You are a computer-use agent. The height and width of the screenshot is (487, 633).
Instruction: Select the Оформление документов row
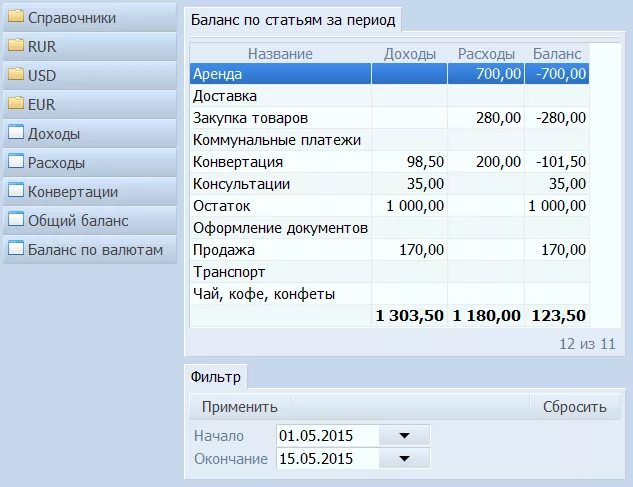coord(389,228)
